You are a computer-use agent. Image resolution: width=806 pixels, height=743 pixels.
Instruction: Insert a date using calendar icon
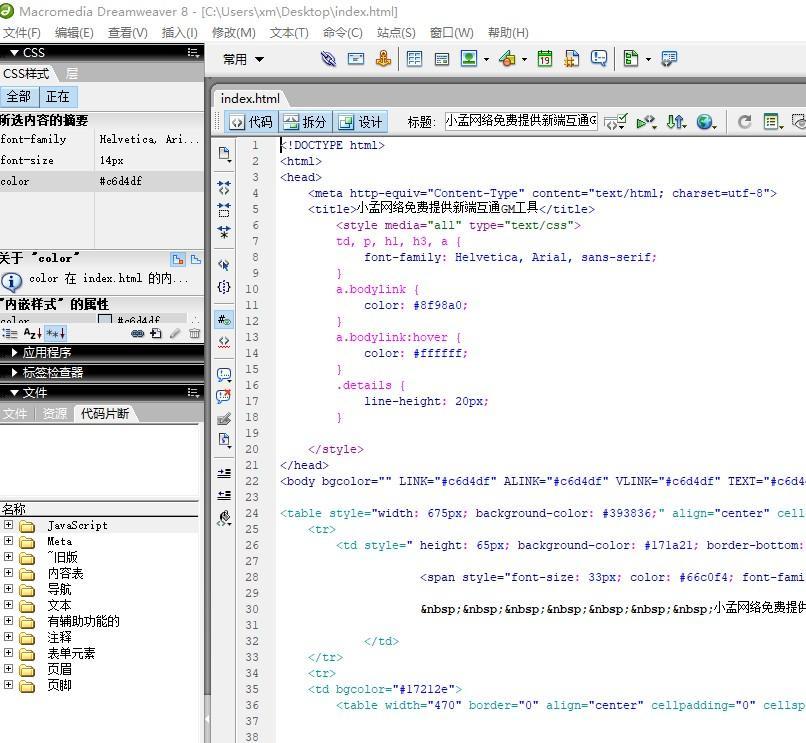544,59
